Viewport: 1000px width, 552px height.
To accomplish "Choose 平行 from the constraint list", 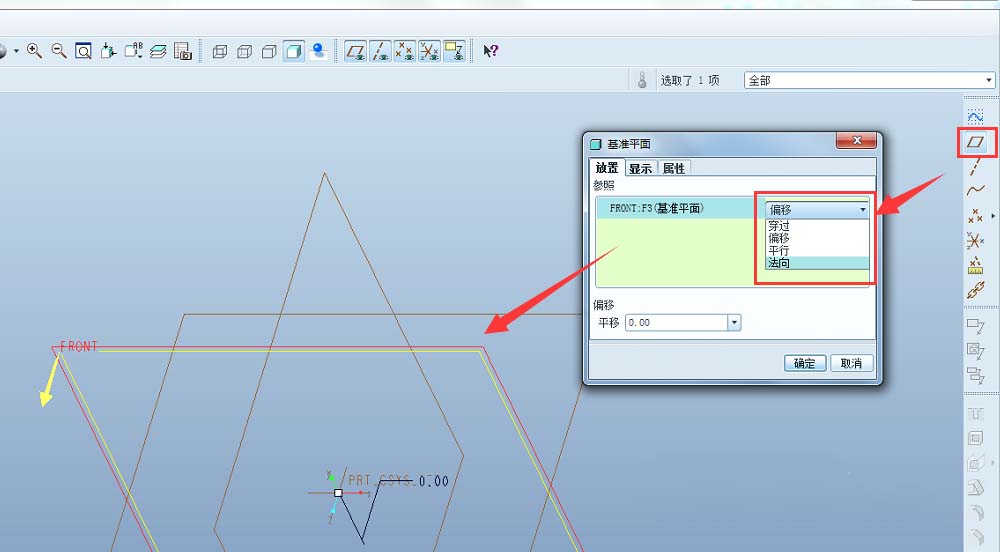I will (x=817, y=251).
